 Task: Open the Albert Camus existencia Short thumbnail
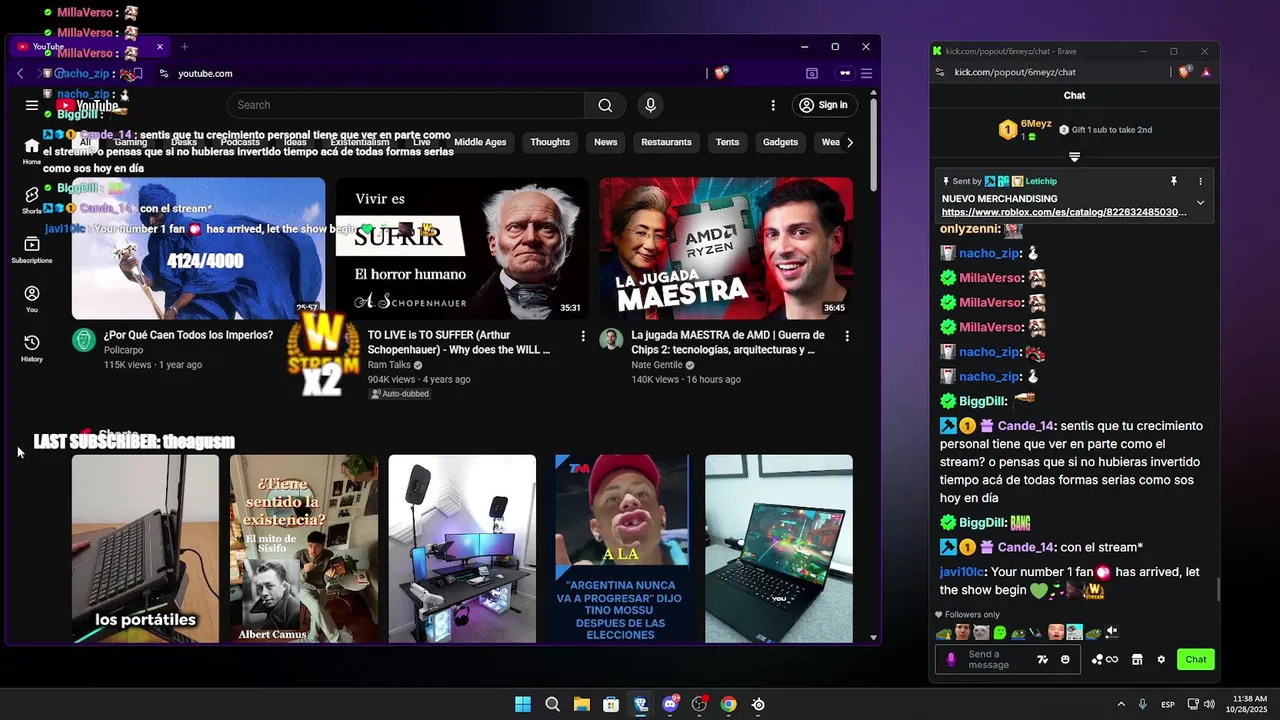pos(304,549)
